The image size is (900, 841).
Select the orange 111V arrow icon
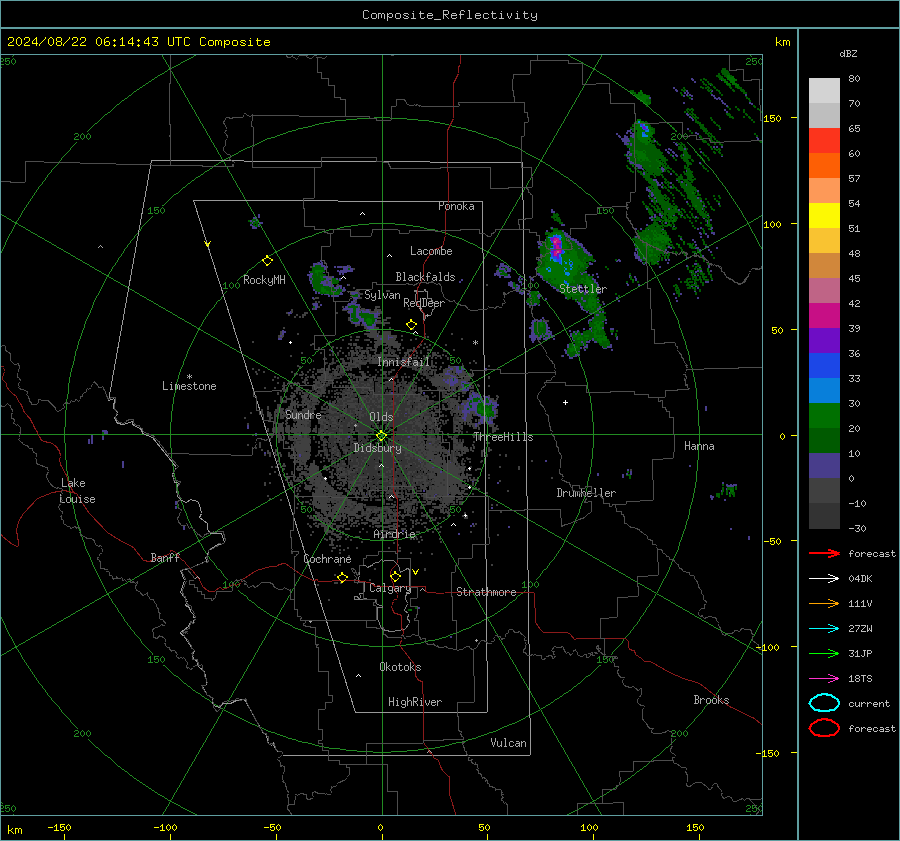pyautogui.click(x=824, y=603)
